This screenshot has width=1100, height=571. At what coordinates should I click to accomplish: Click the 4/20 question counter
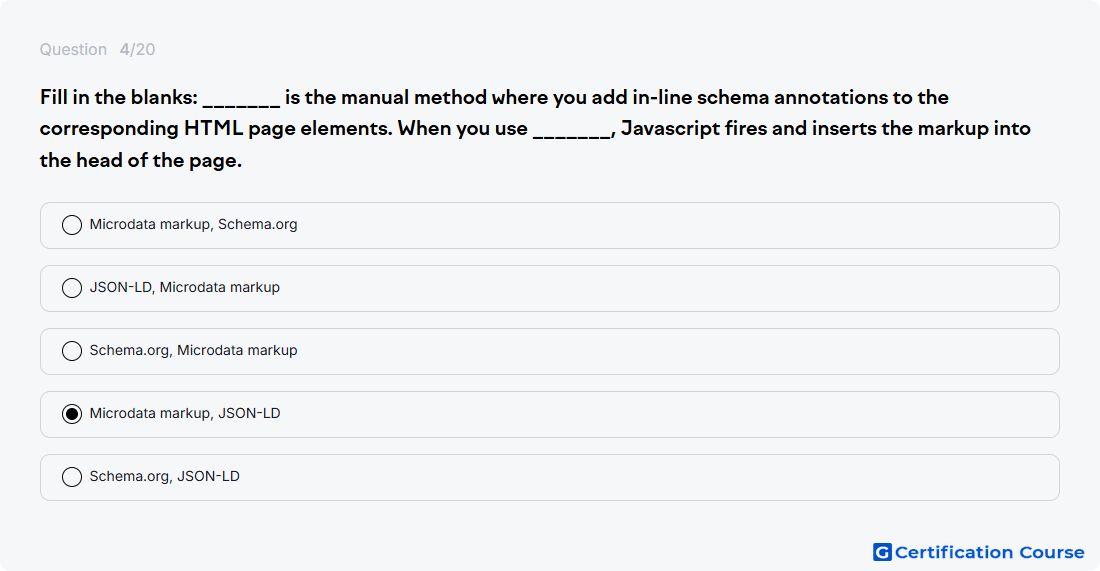[138, 50]
